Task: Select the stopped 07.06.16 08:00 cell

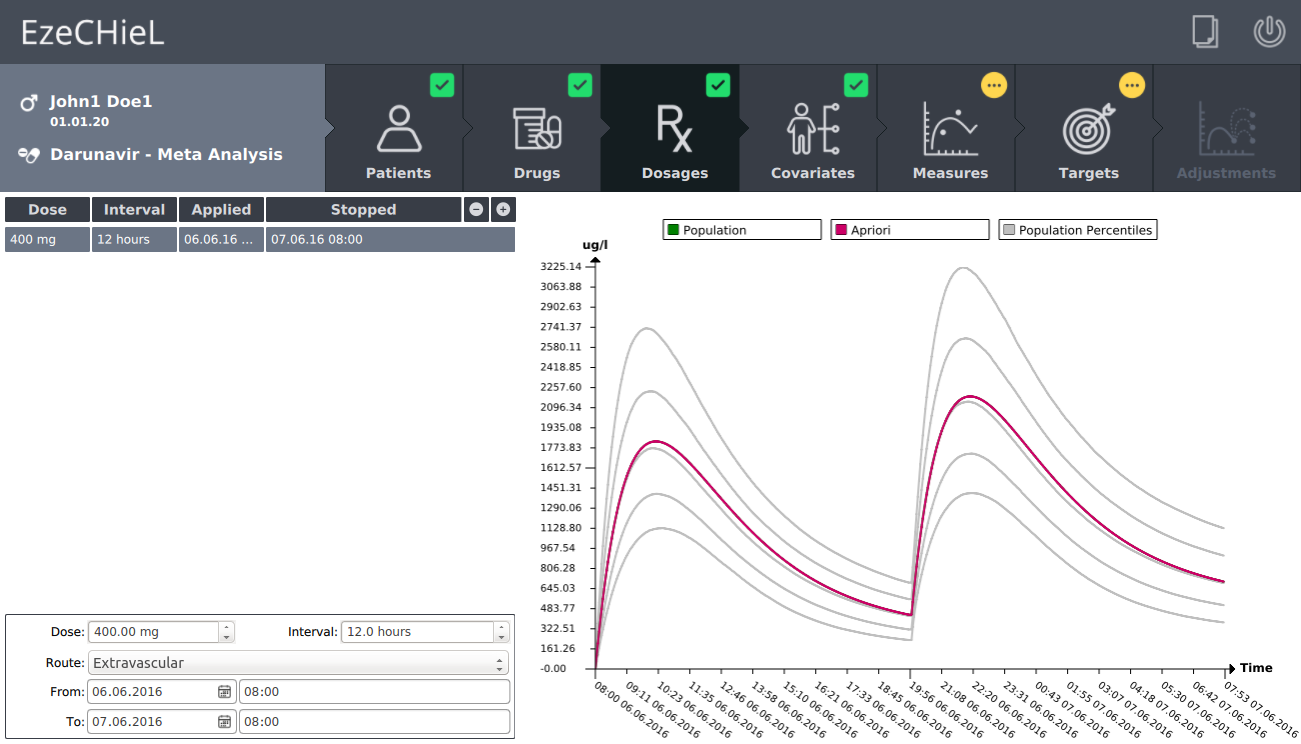Action: point(390,239)
